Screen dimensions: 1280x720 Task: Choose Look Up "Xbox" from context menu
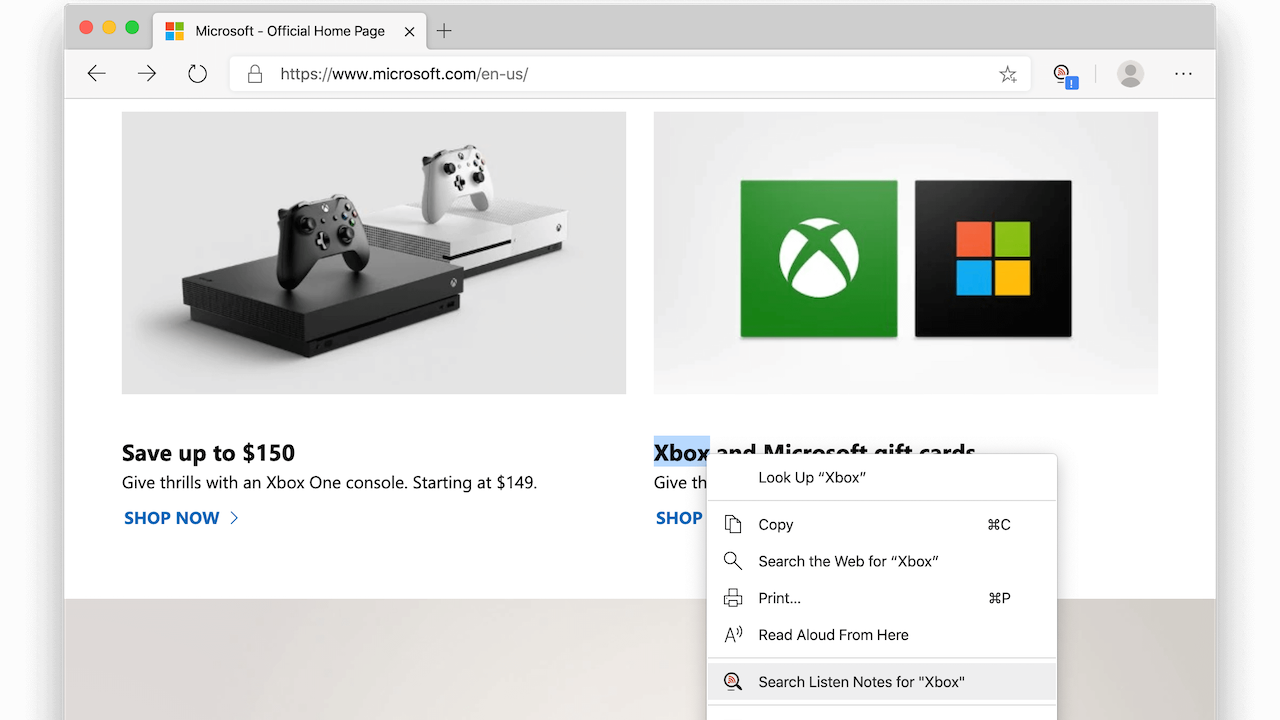pyautogui.click(x=881, y=478)
